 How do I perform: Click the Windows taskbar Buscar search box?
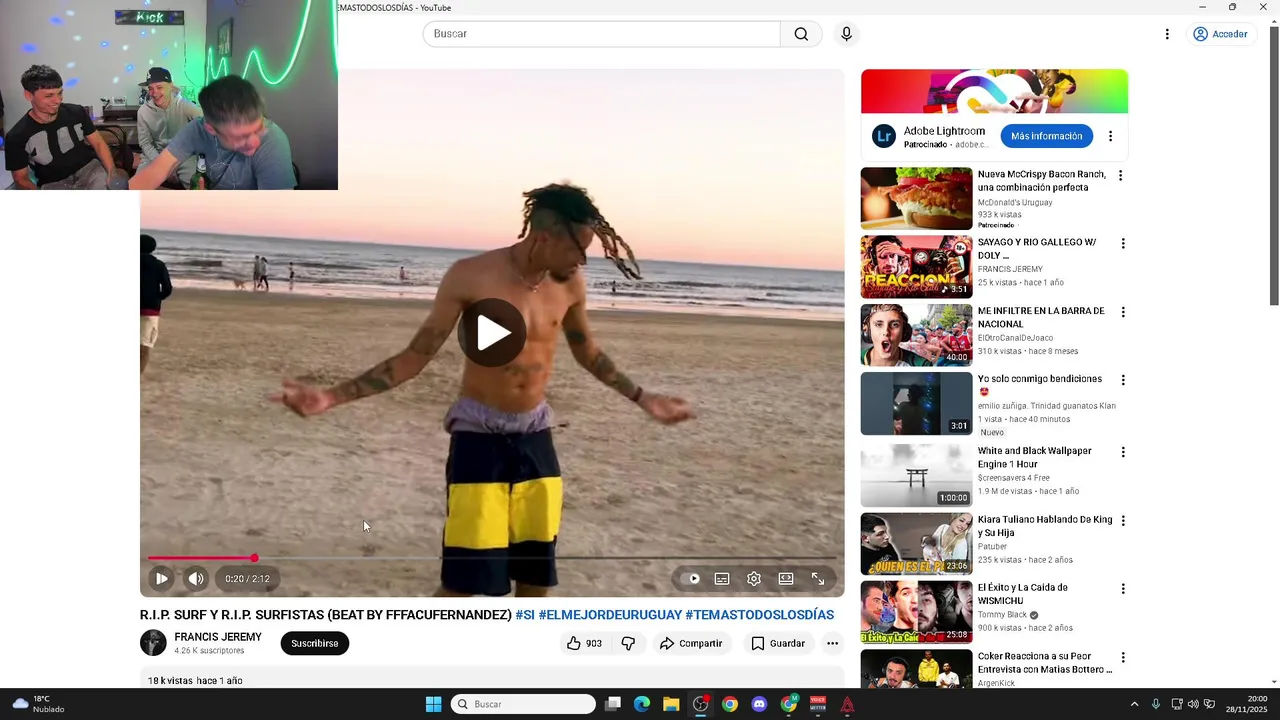point(523,704)
